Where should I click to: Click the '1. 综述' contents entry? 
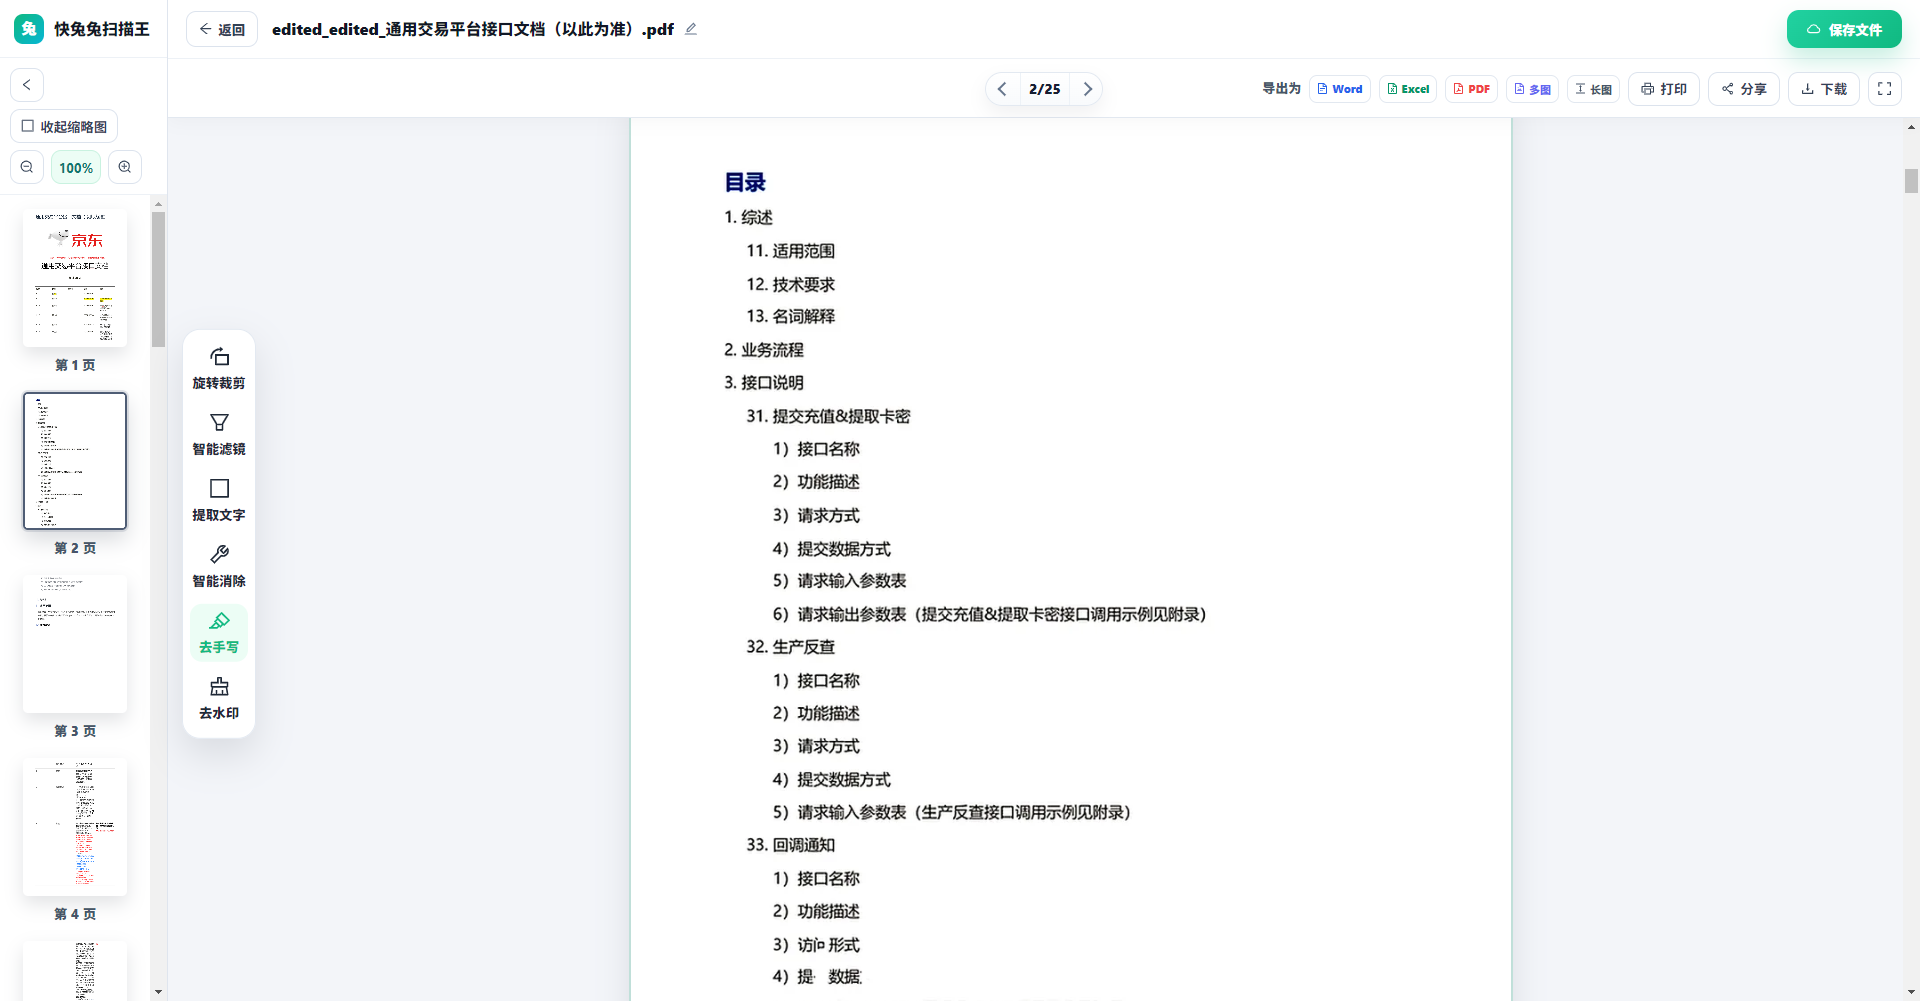click(748, 217)
